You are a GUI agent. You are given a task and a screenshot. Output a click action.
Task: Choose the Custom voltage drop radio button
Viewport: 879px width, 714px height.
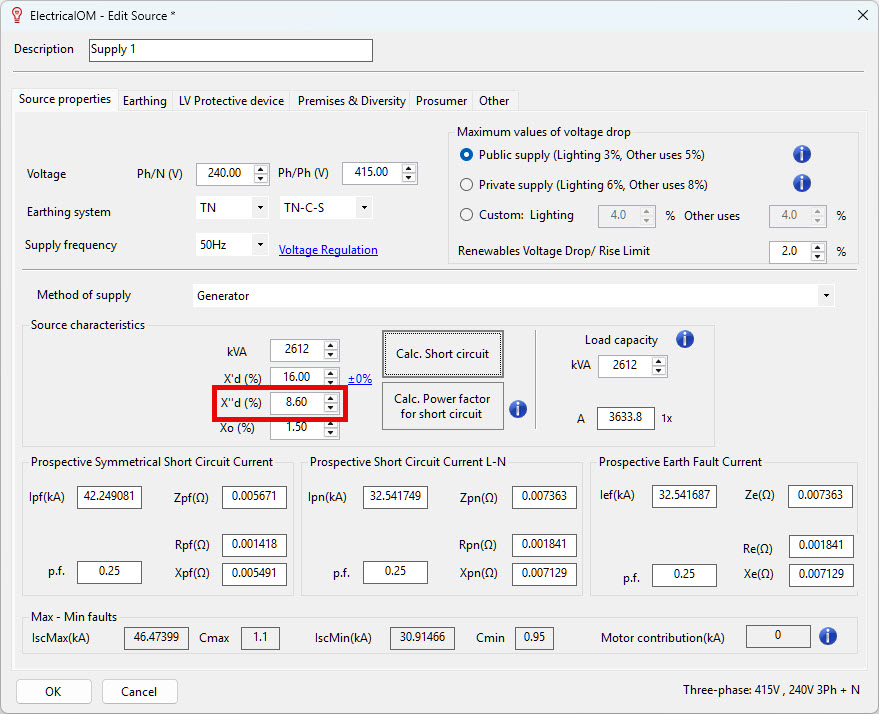click(466, 215)
